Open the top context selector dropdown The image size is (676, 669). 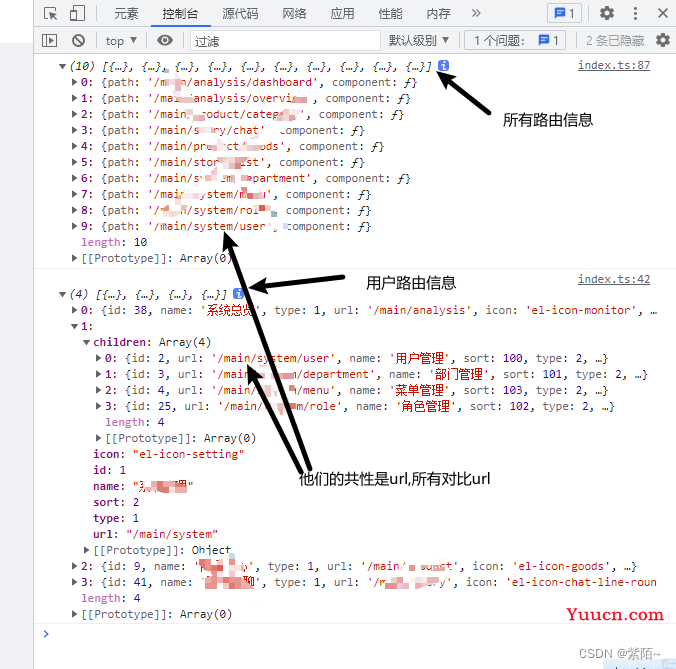click(x=121, y=41)
